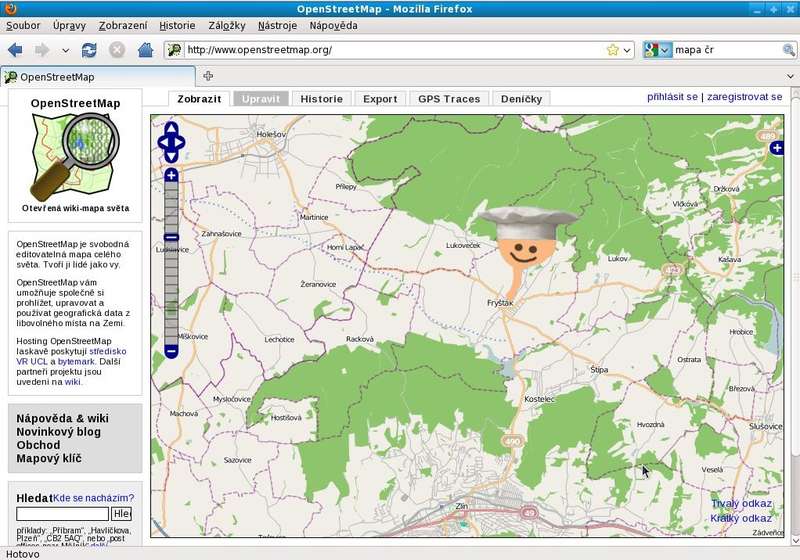The image size is (800, 560).
Task: Click the zaregistrovat se link
Action: tap(744, 97)
